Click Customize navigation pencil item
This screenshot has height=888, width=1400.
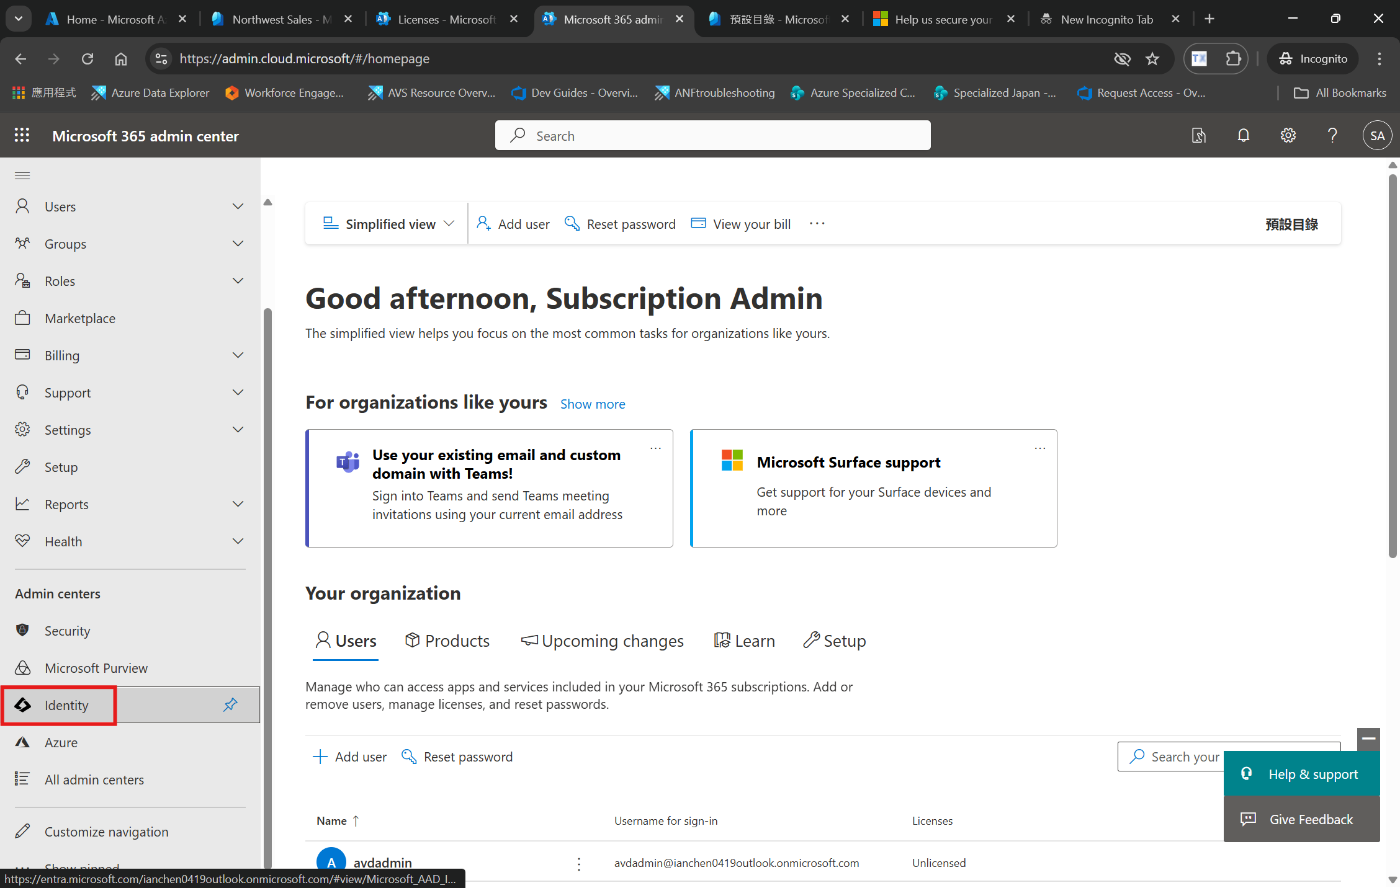tap(106, 831)
